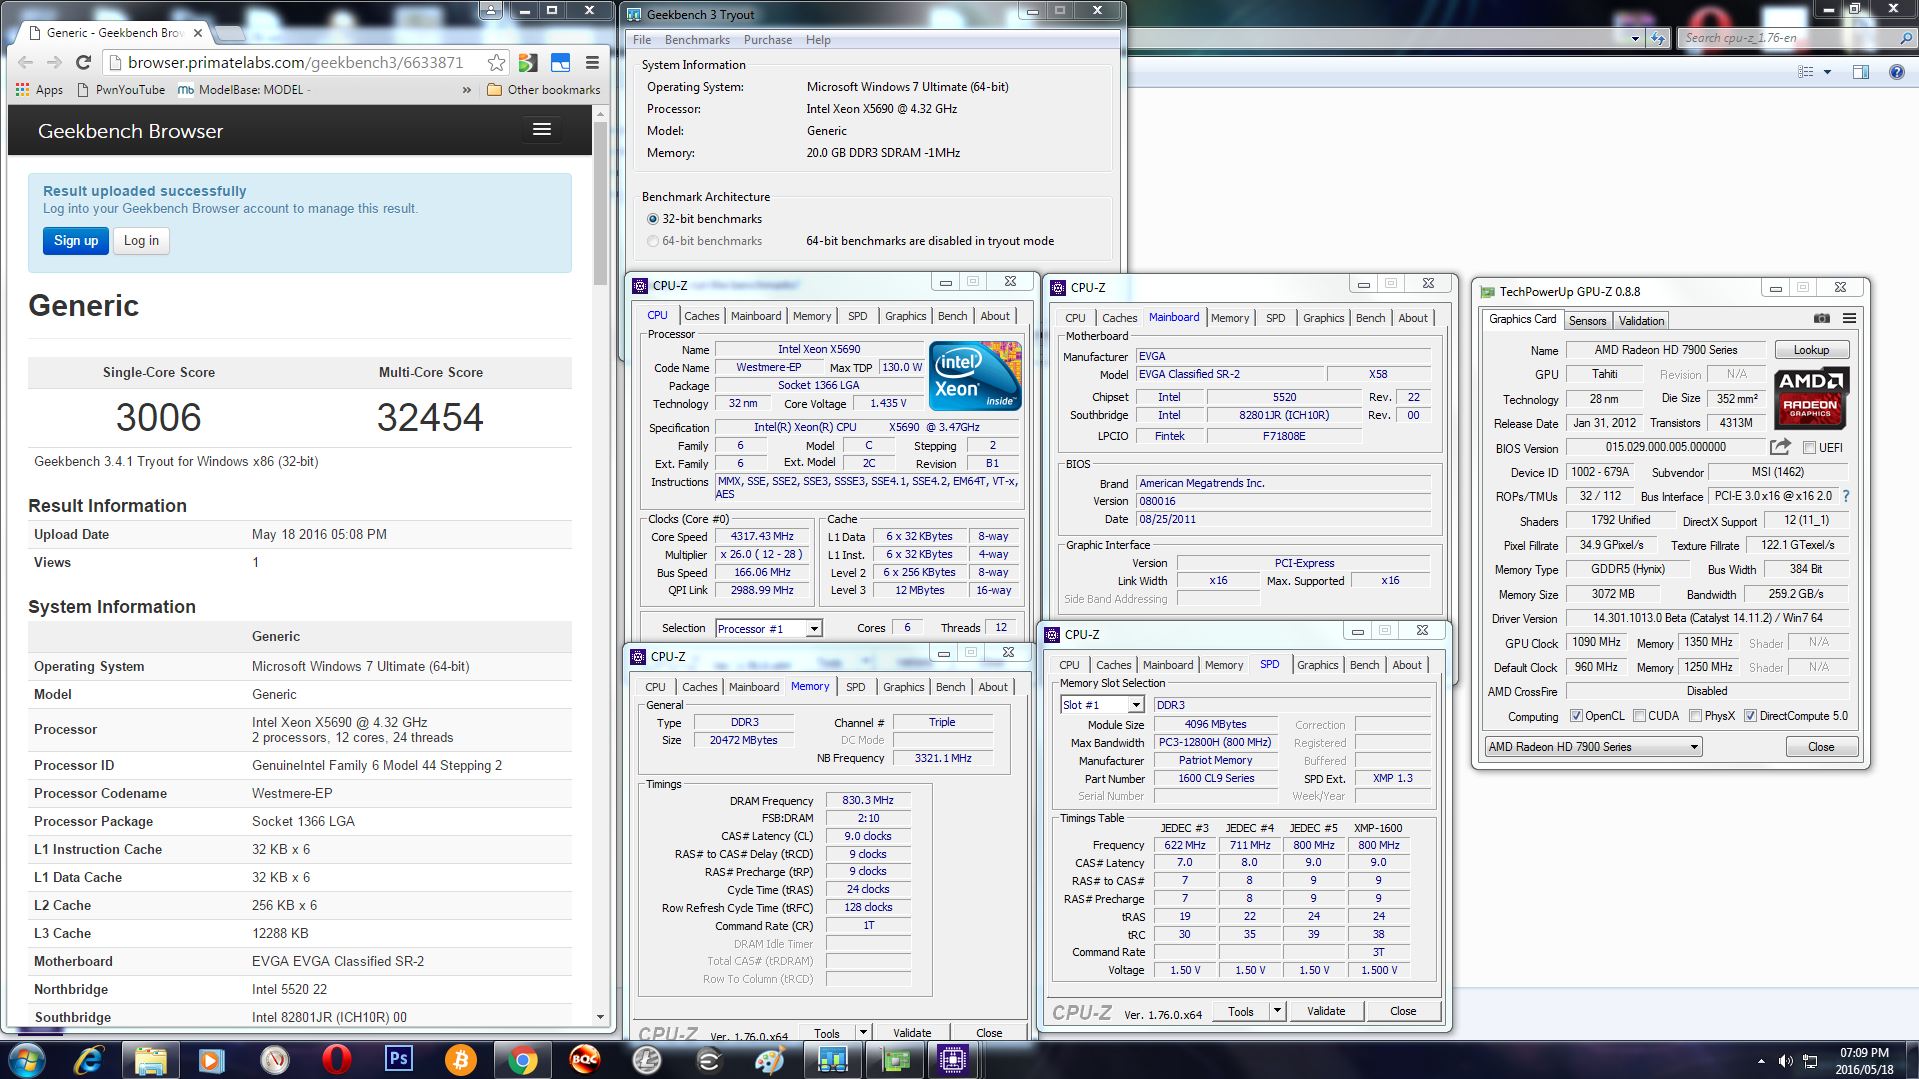This screenshot has height=1079, width=1919.
Task: Take GPU-Z screenshot with camera icon
Action: pos(1822,319)
